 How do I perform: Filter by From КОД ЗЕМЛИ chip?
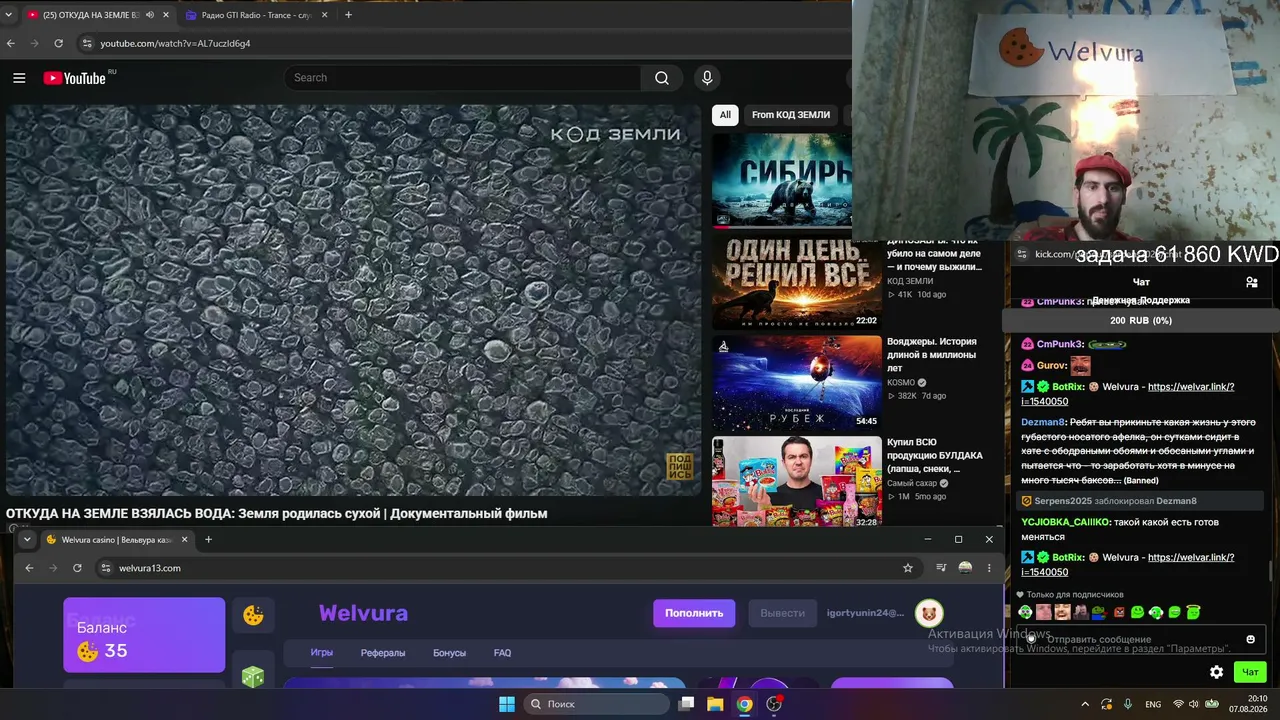coord(791,115)
